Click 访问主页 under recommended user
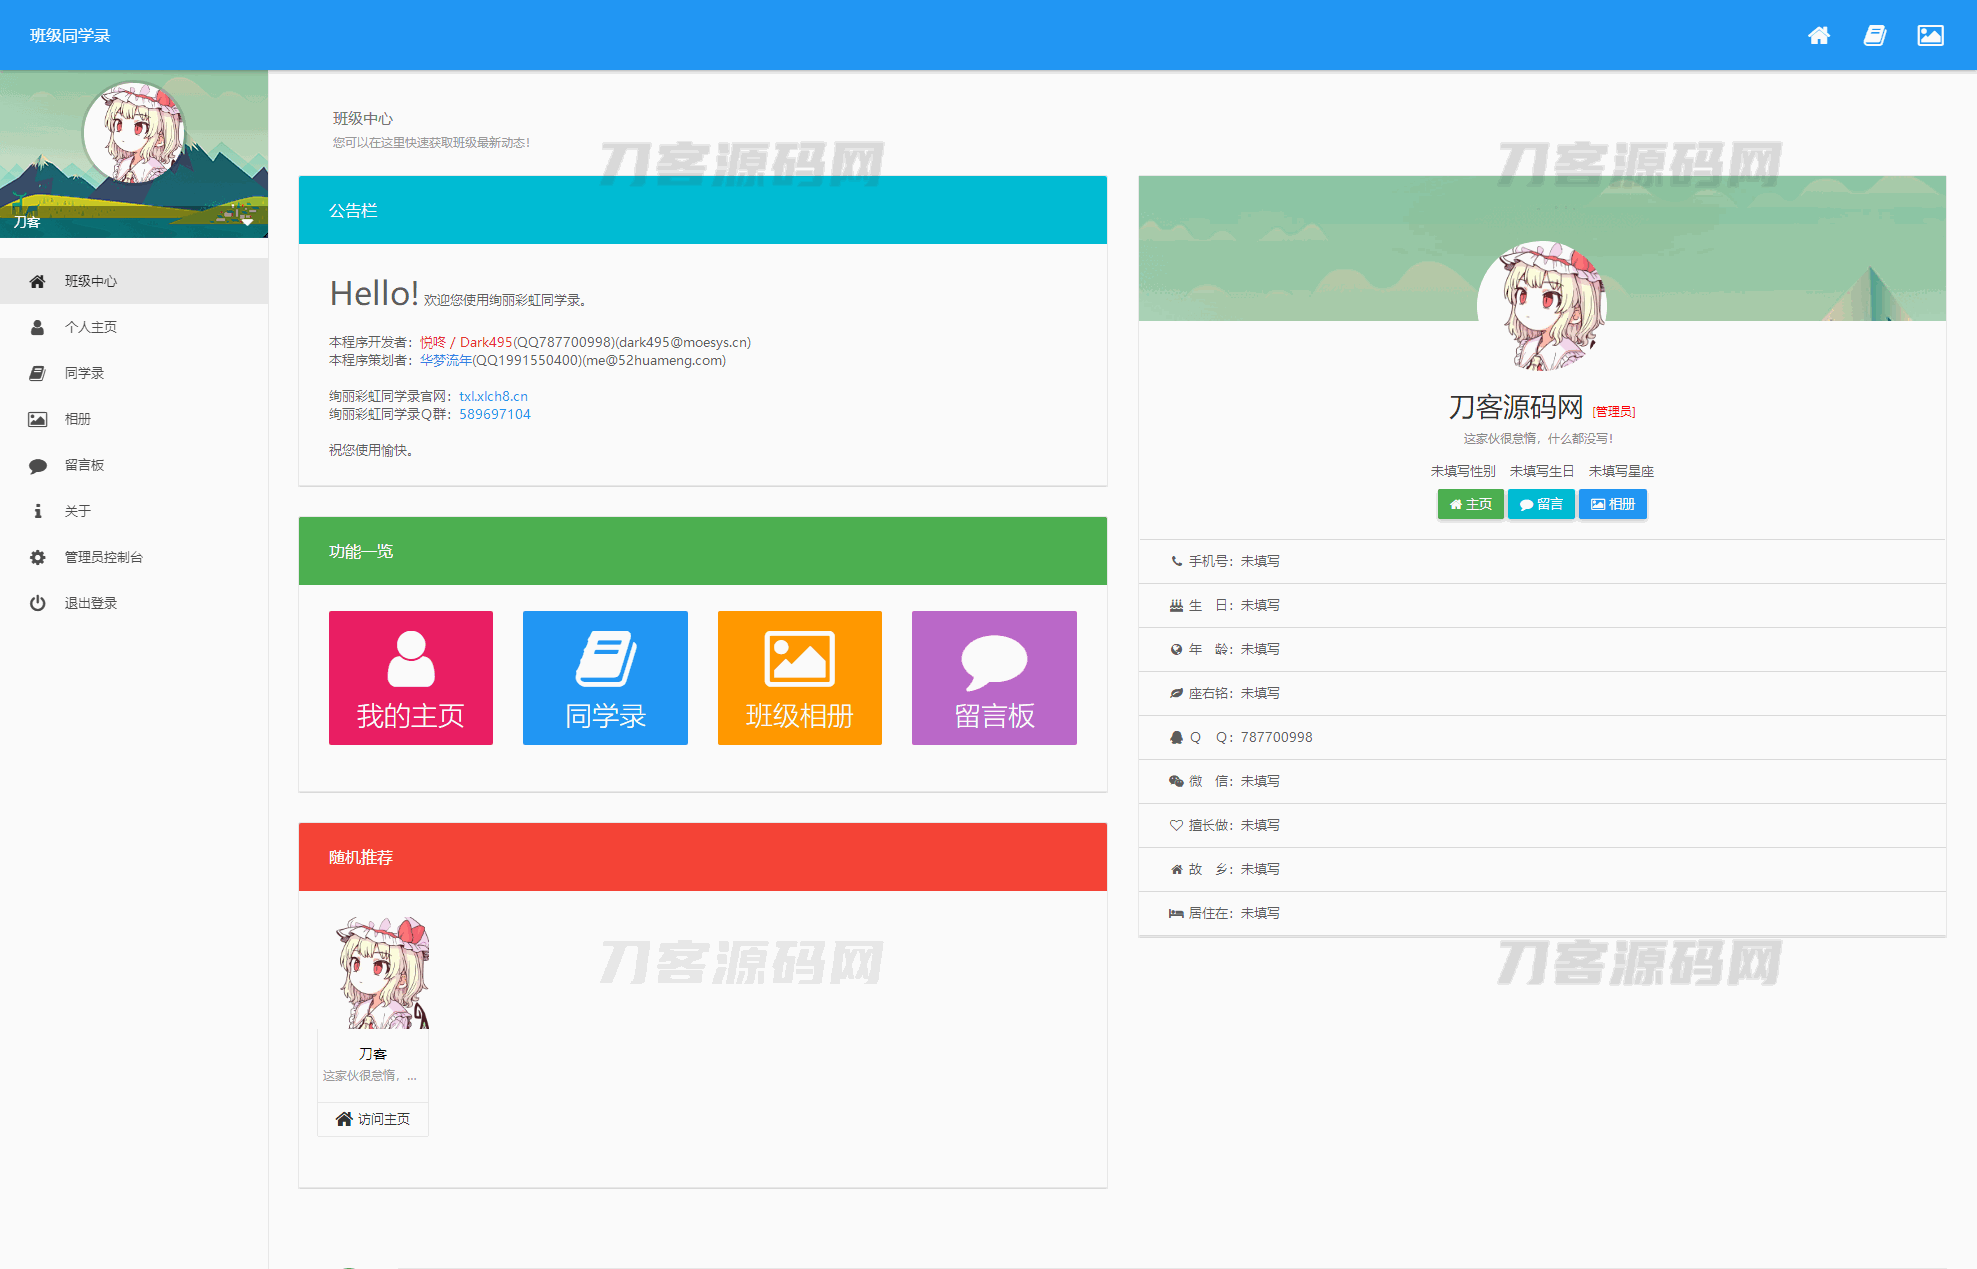Viewport: 1977px width, 1269px height. coord(373,1119)
